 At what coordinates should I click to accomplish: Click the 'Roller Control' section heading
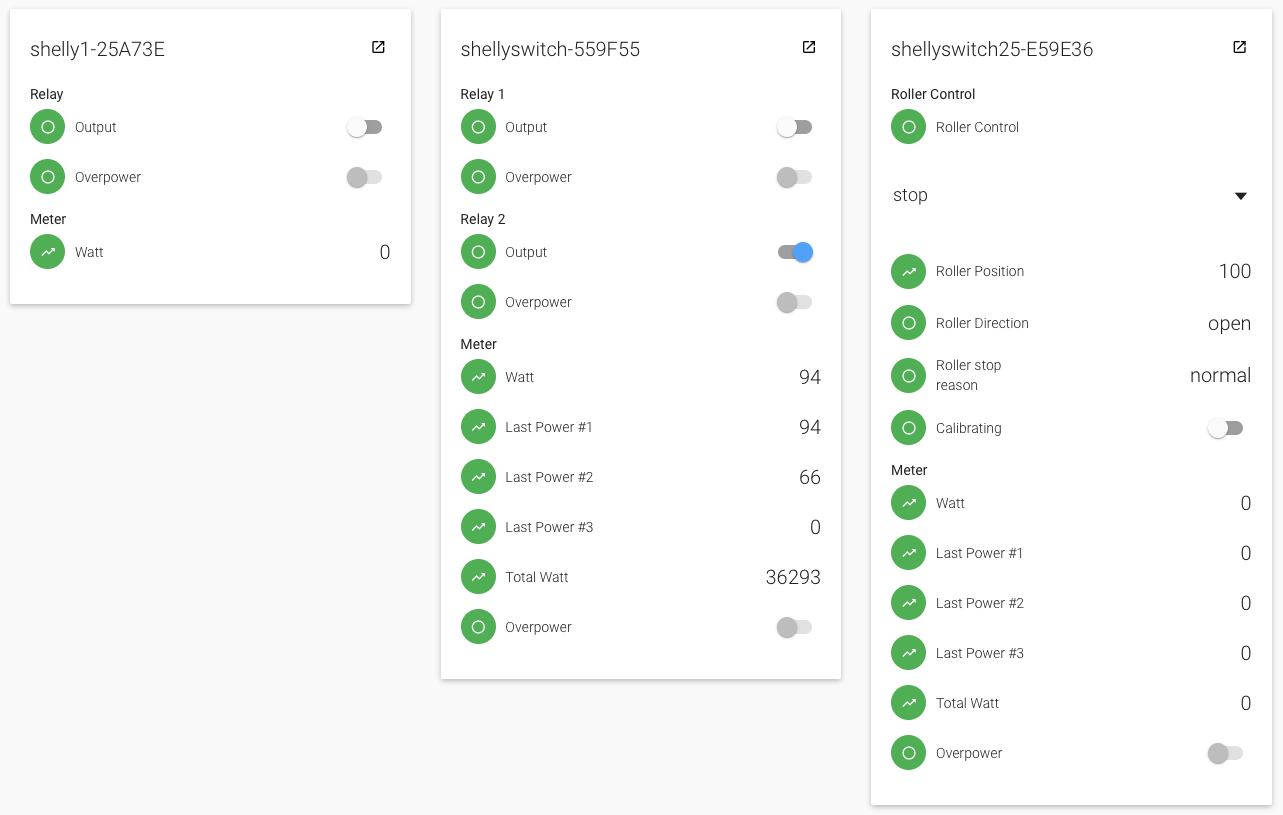[x=933, y=94]
